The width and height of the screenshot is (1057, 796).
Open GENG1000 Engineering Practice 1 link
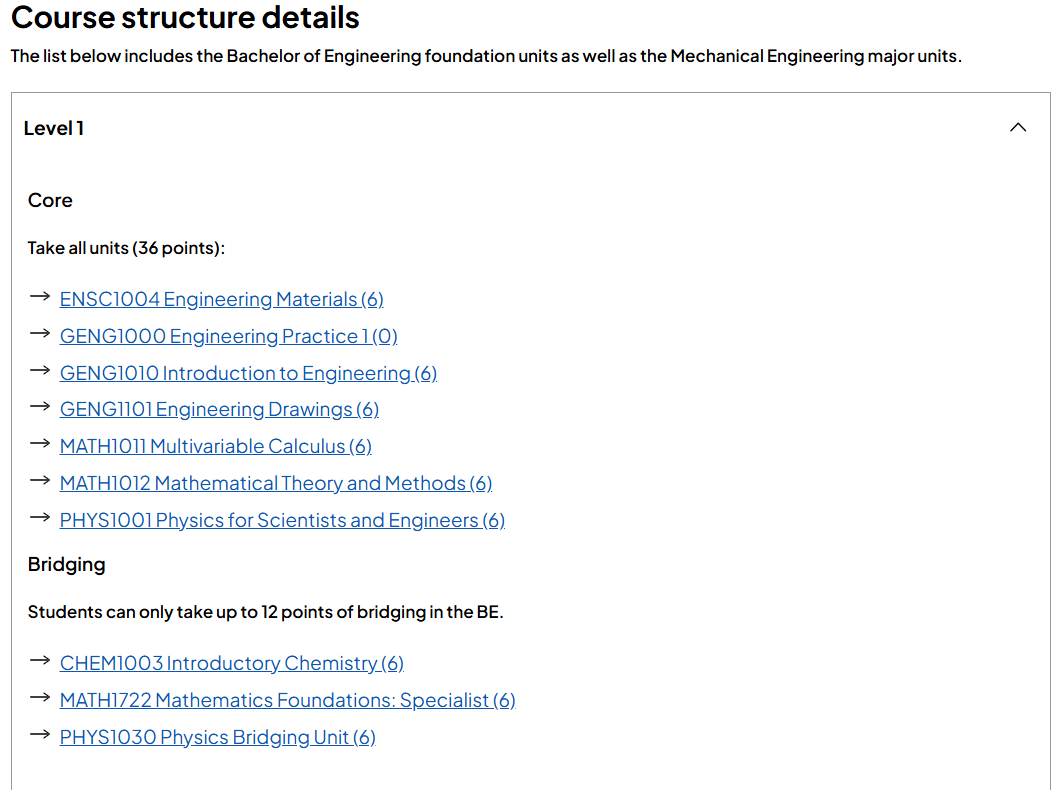[229, 336]
